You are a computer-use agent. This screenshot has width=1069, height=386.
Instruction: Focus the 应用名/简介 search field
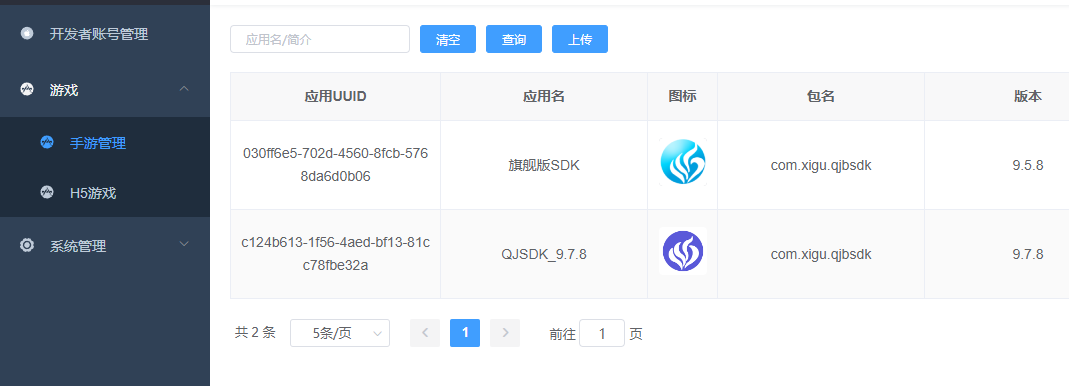320,39
